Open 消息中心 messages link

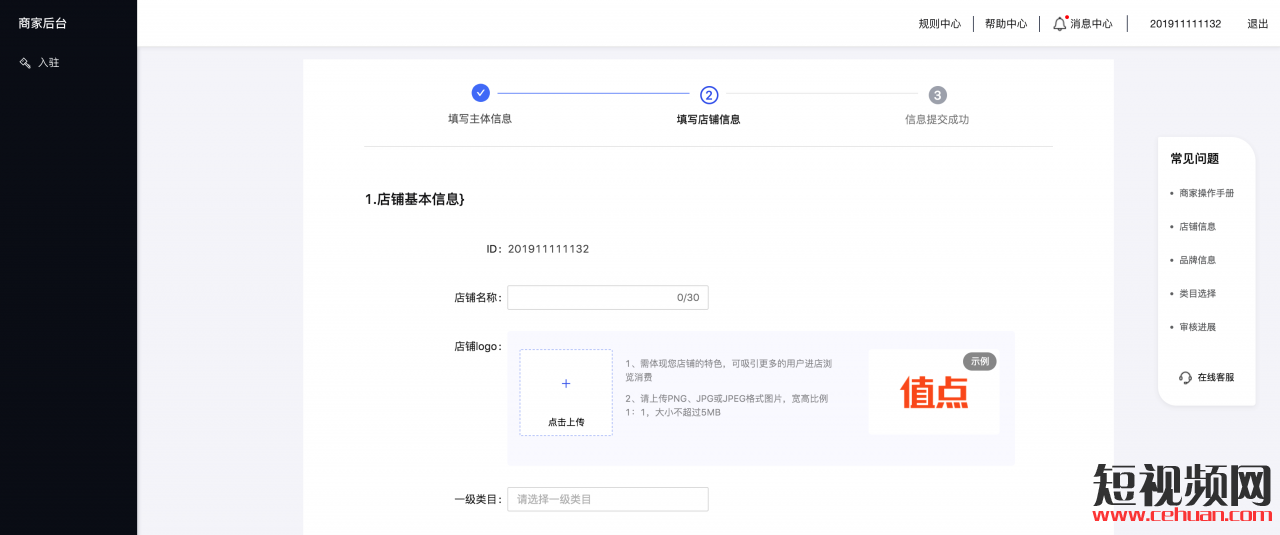click(x=1091, y=24)
